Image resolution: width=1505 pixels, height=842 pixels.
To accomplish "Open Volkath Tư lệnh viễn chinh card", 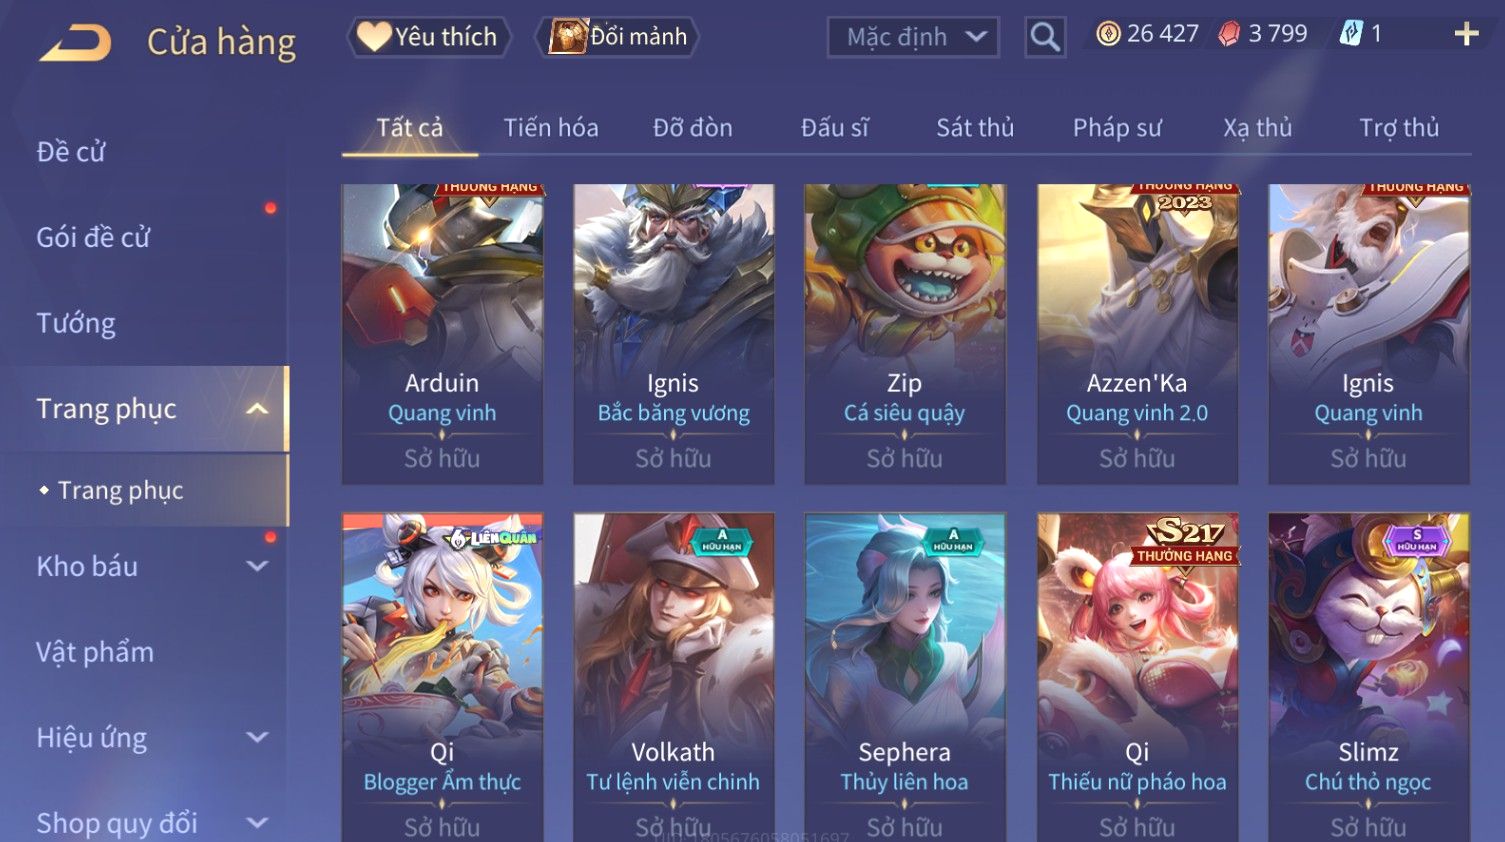I will point(673,677).
